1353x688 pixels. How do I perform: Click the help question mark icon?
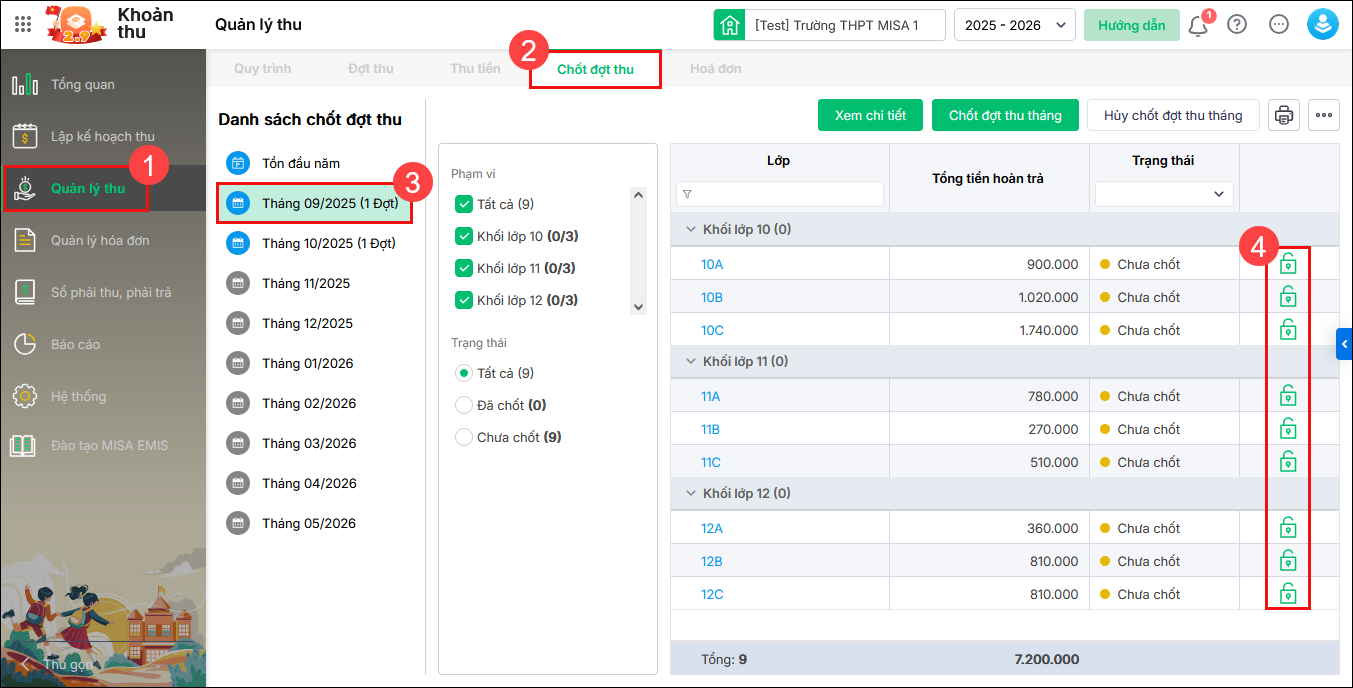[x=1237, y=25]
